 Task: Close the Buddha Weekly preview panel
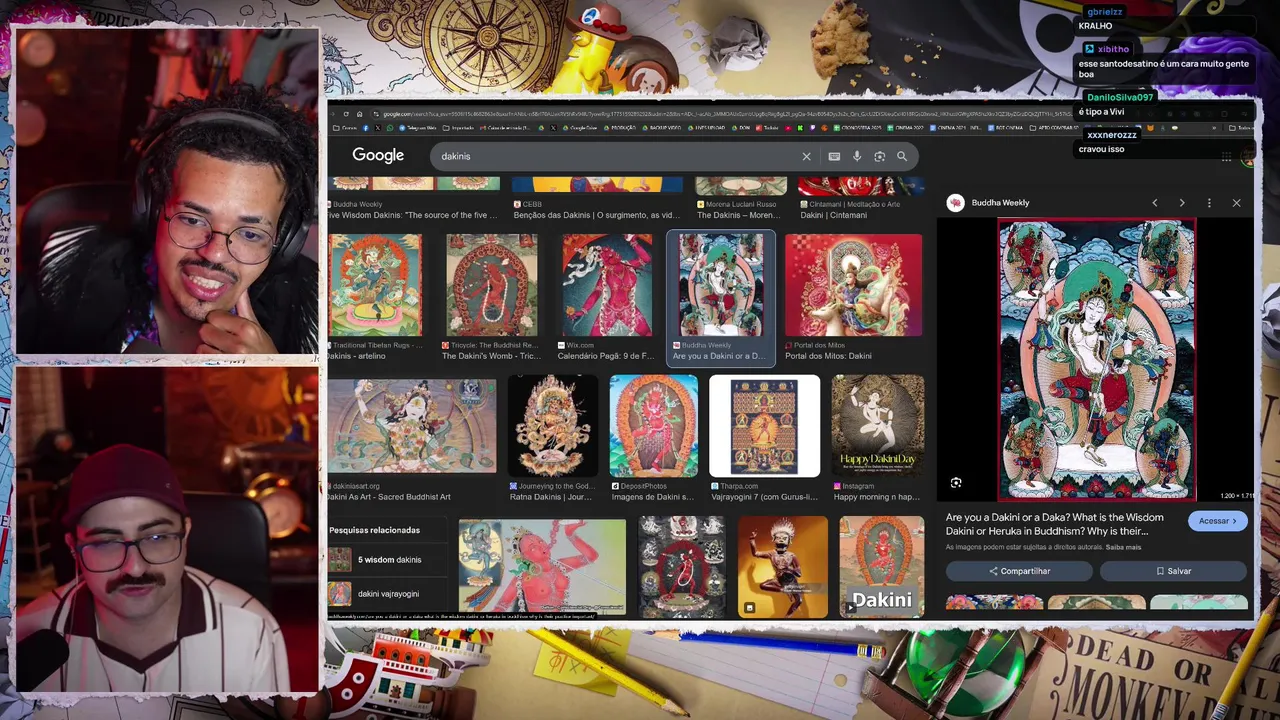point(1236,203)
